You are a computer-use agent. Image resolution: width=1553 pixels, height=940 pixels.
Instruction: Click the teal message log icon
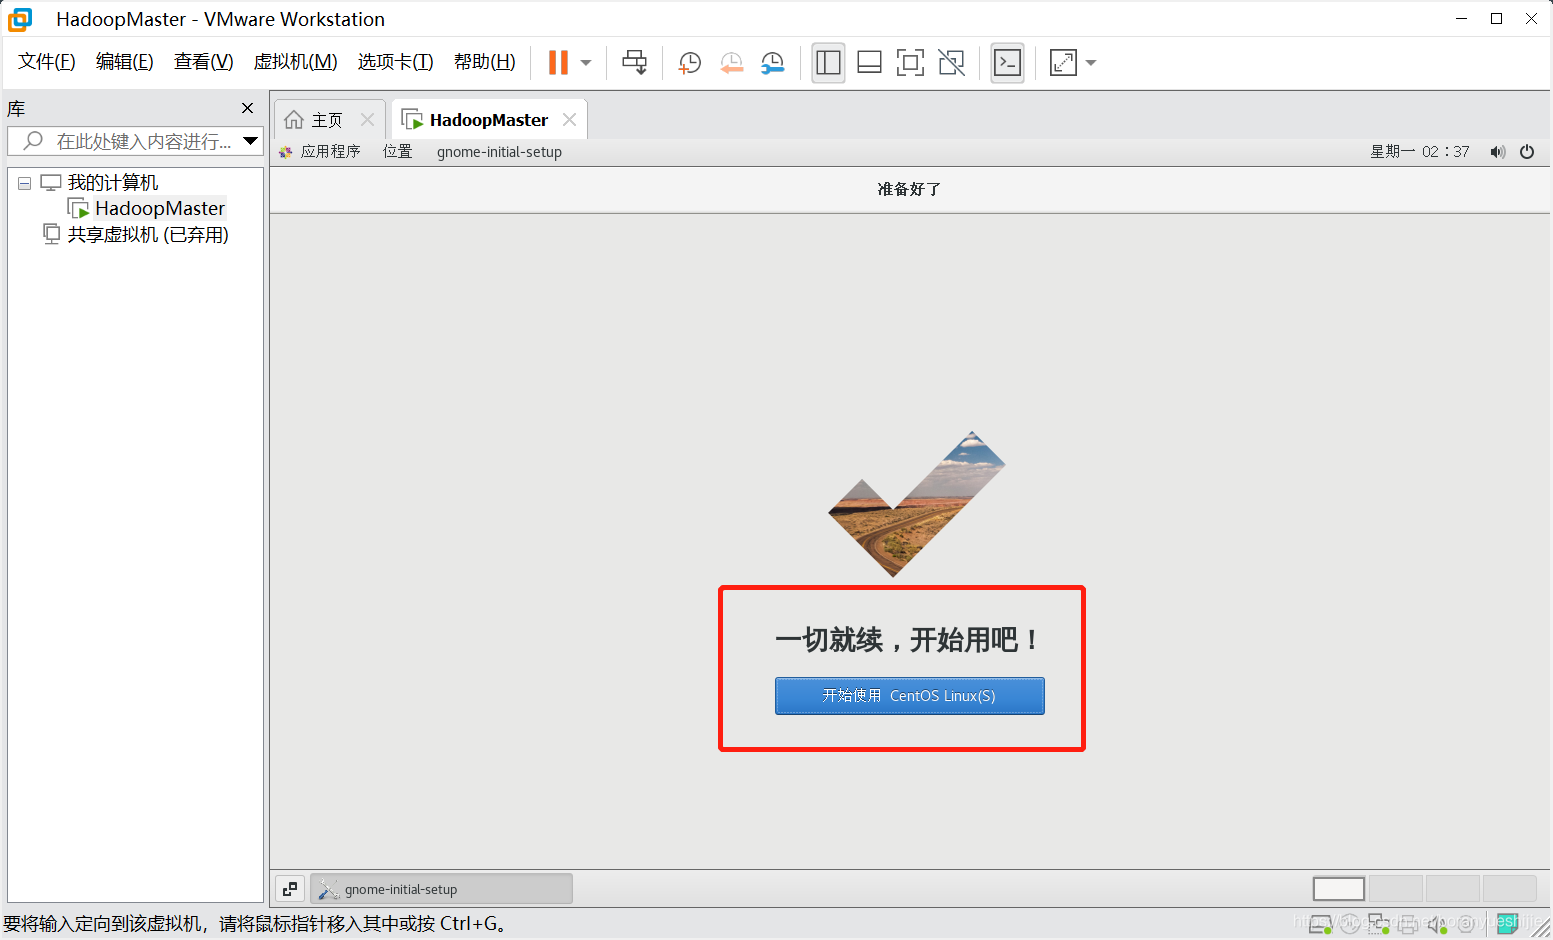1508,924
